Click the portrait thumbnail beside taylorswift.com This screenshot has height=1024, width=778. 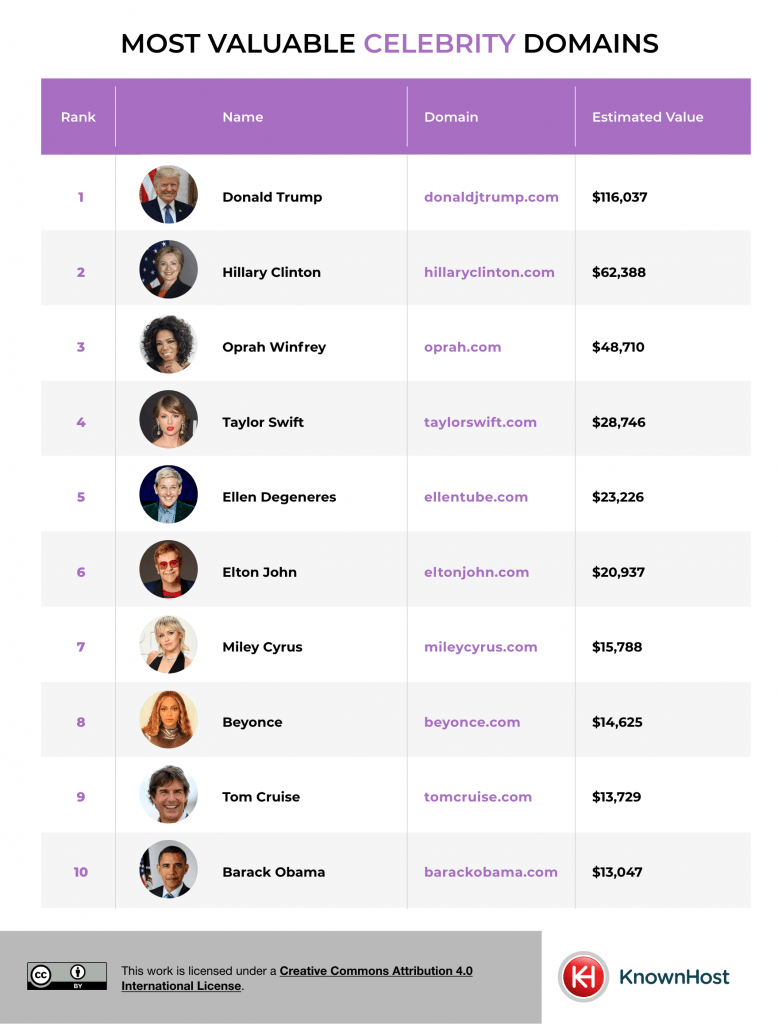(169, 419)
